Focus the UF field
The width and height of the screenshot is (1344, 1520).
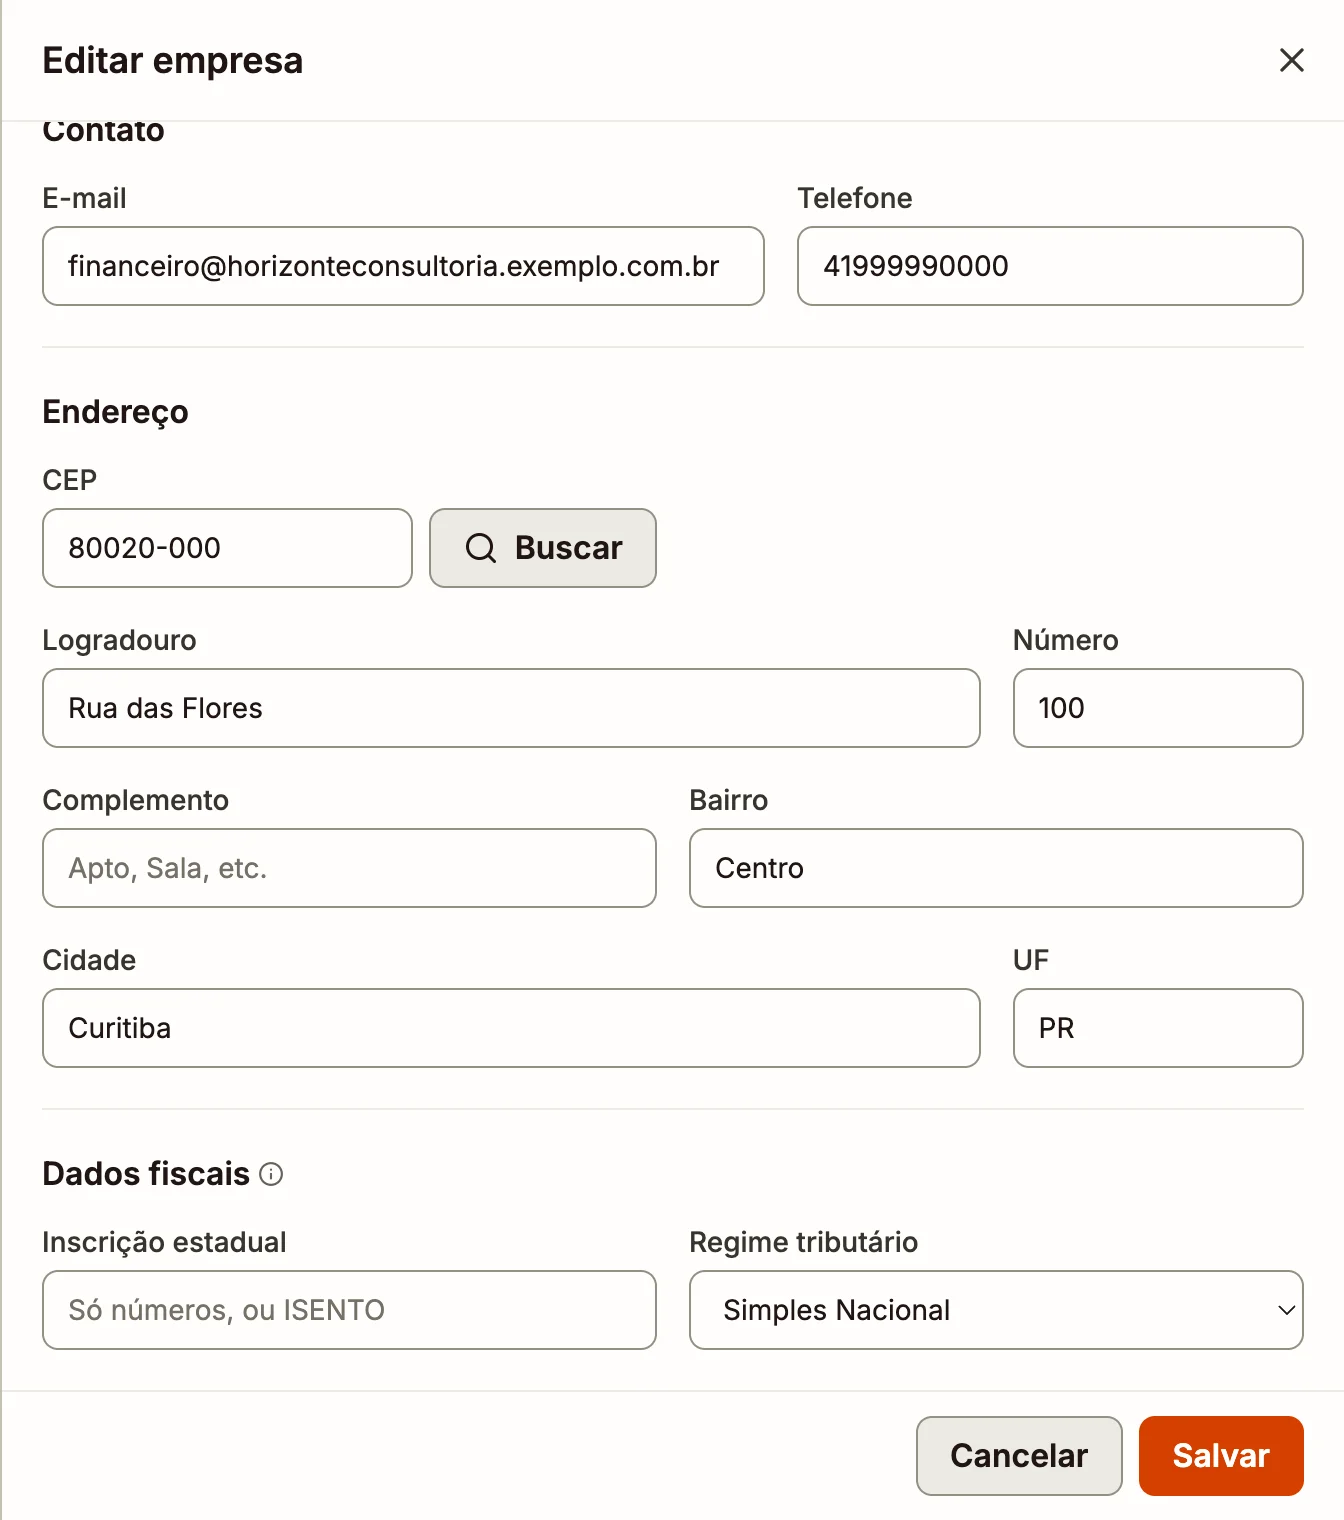[x=1158, y=1028]
